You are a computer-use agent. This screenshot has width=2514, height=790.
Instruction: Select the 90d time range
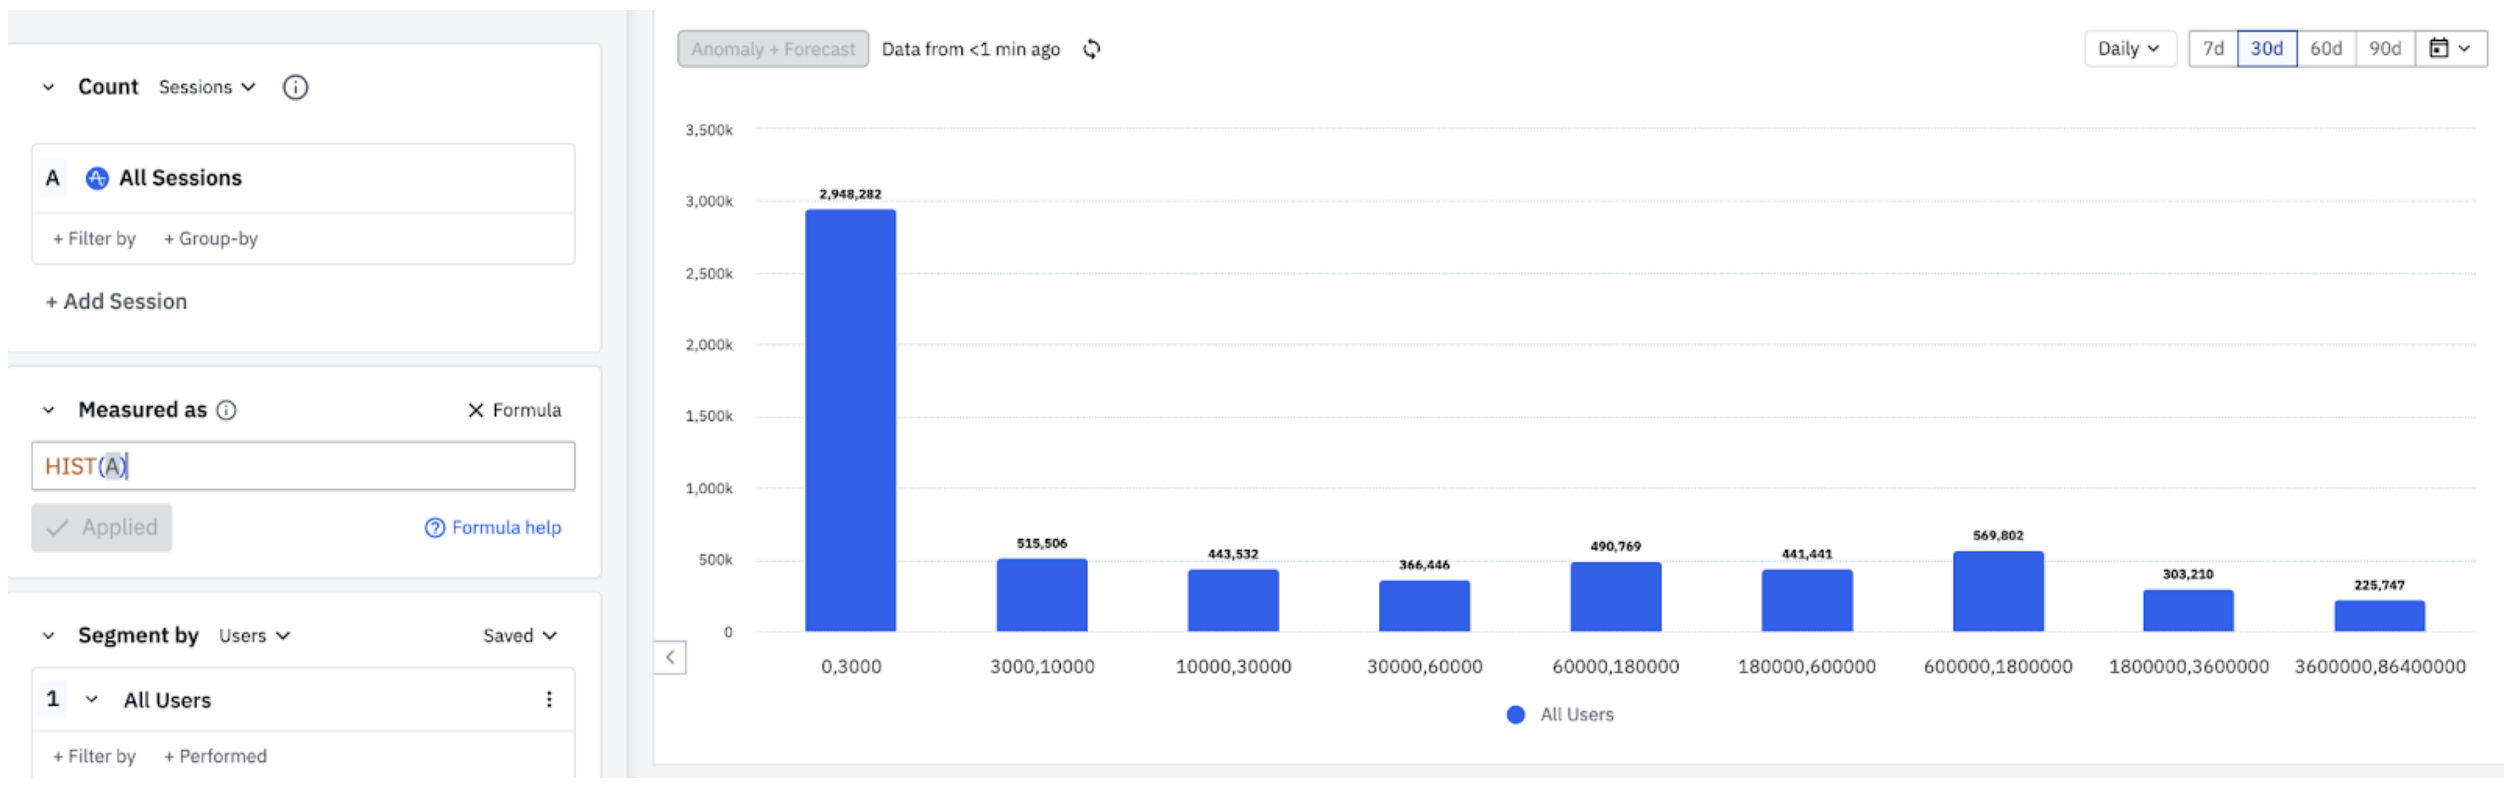(2384, 49)
